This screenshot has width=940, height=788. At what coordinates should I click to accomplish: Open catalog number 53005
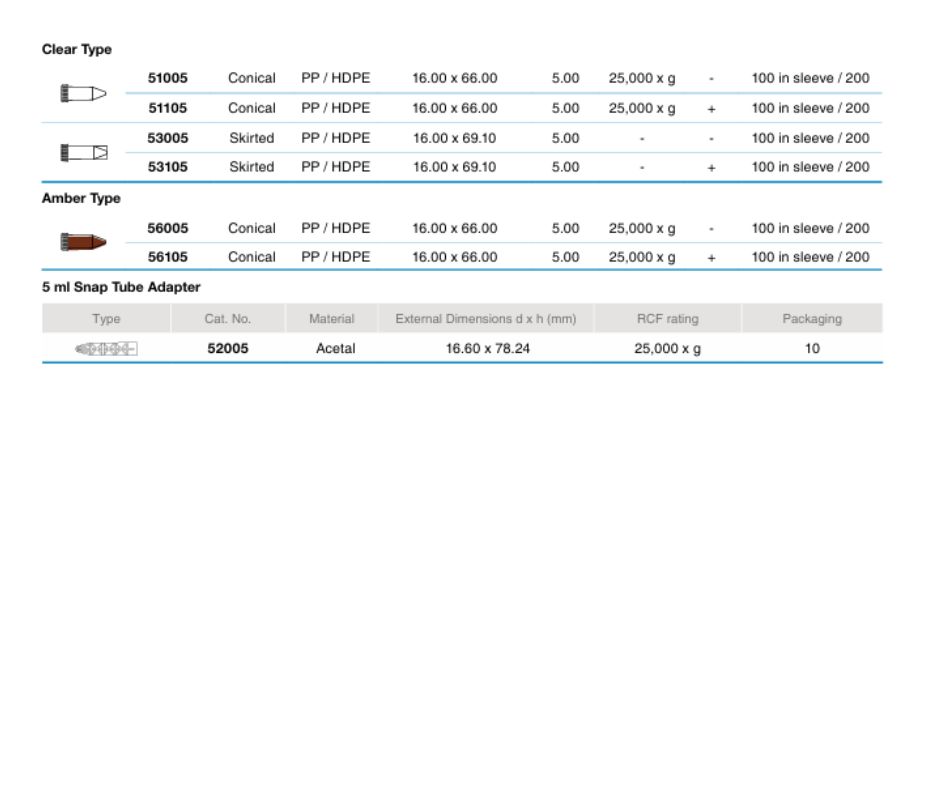(x=168, y=138)
